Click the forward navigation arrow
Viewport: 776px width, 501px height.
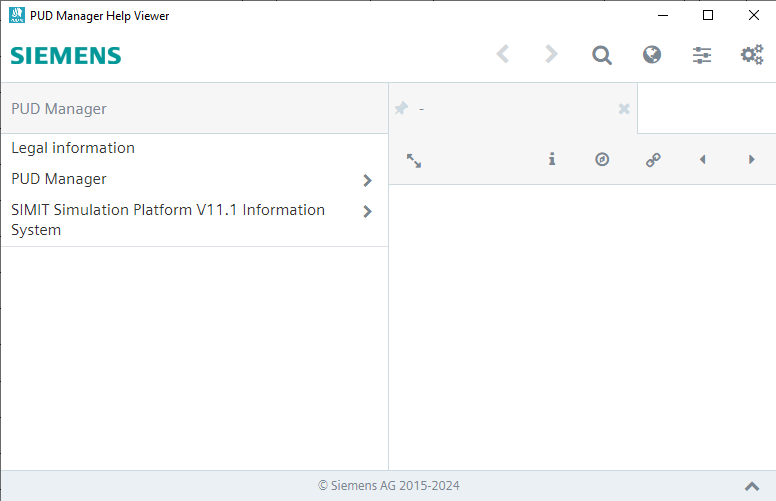[x=551, y=55]
